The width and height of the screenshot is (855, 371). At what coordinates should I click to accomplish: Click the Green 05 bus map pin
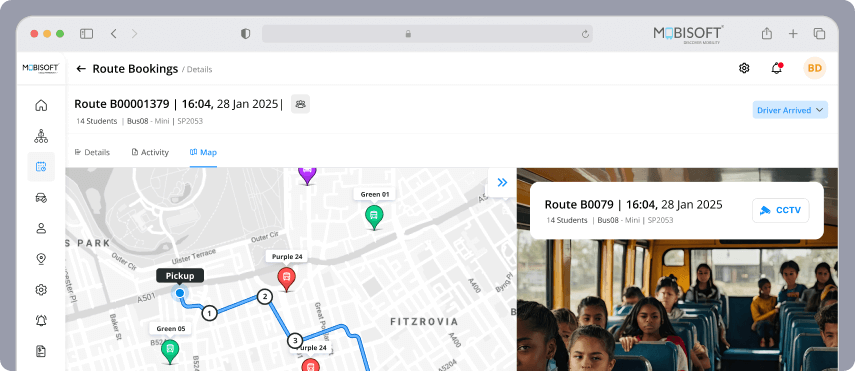[x=170, y=351]
